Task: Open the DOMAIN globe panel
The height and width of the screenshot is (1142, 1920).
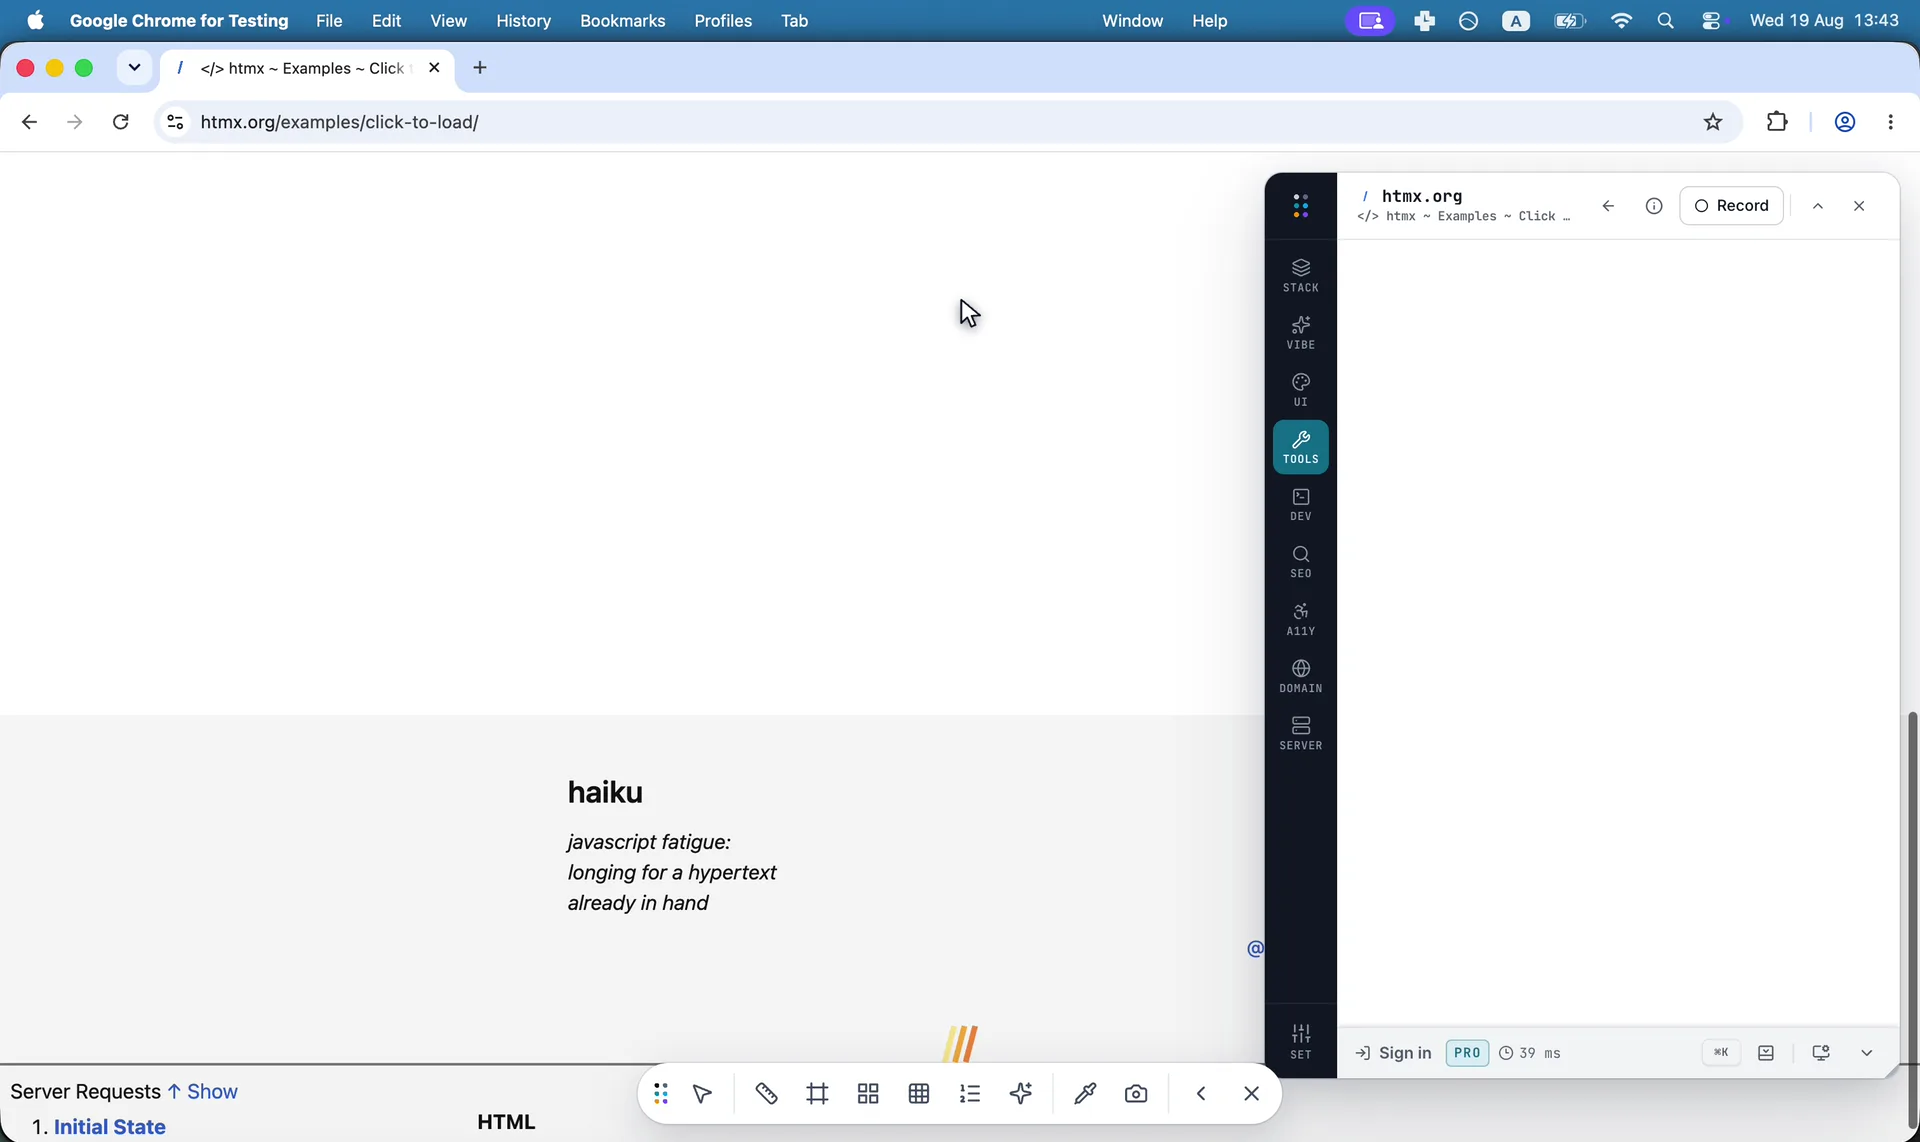Action: [x=1300, y=675]
